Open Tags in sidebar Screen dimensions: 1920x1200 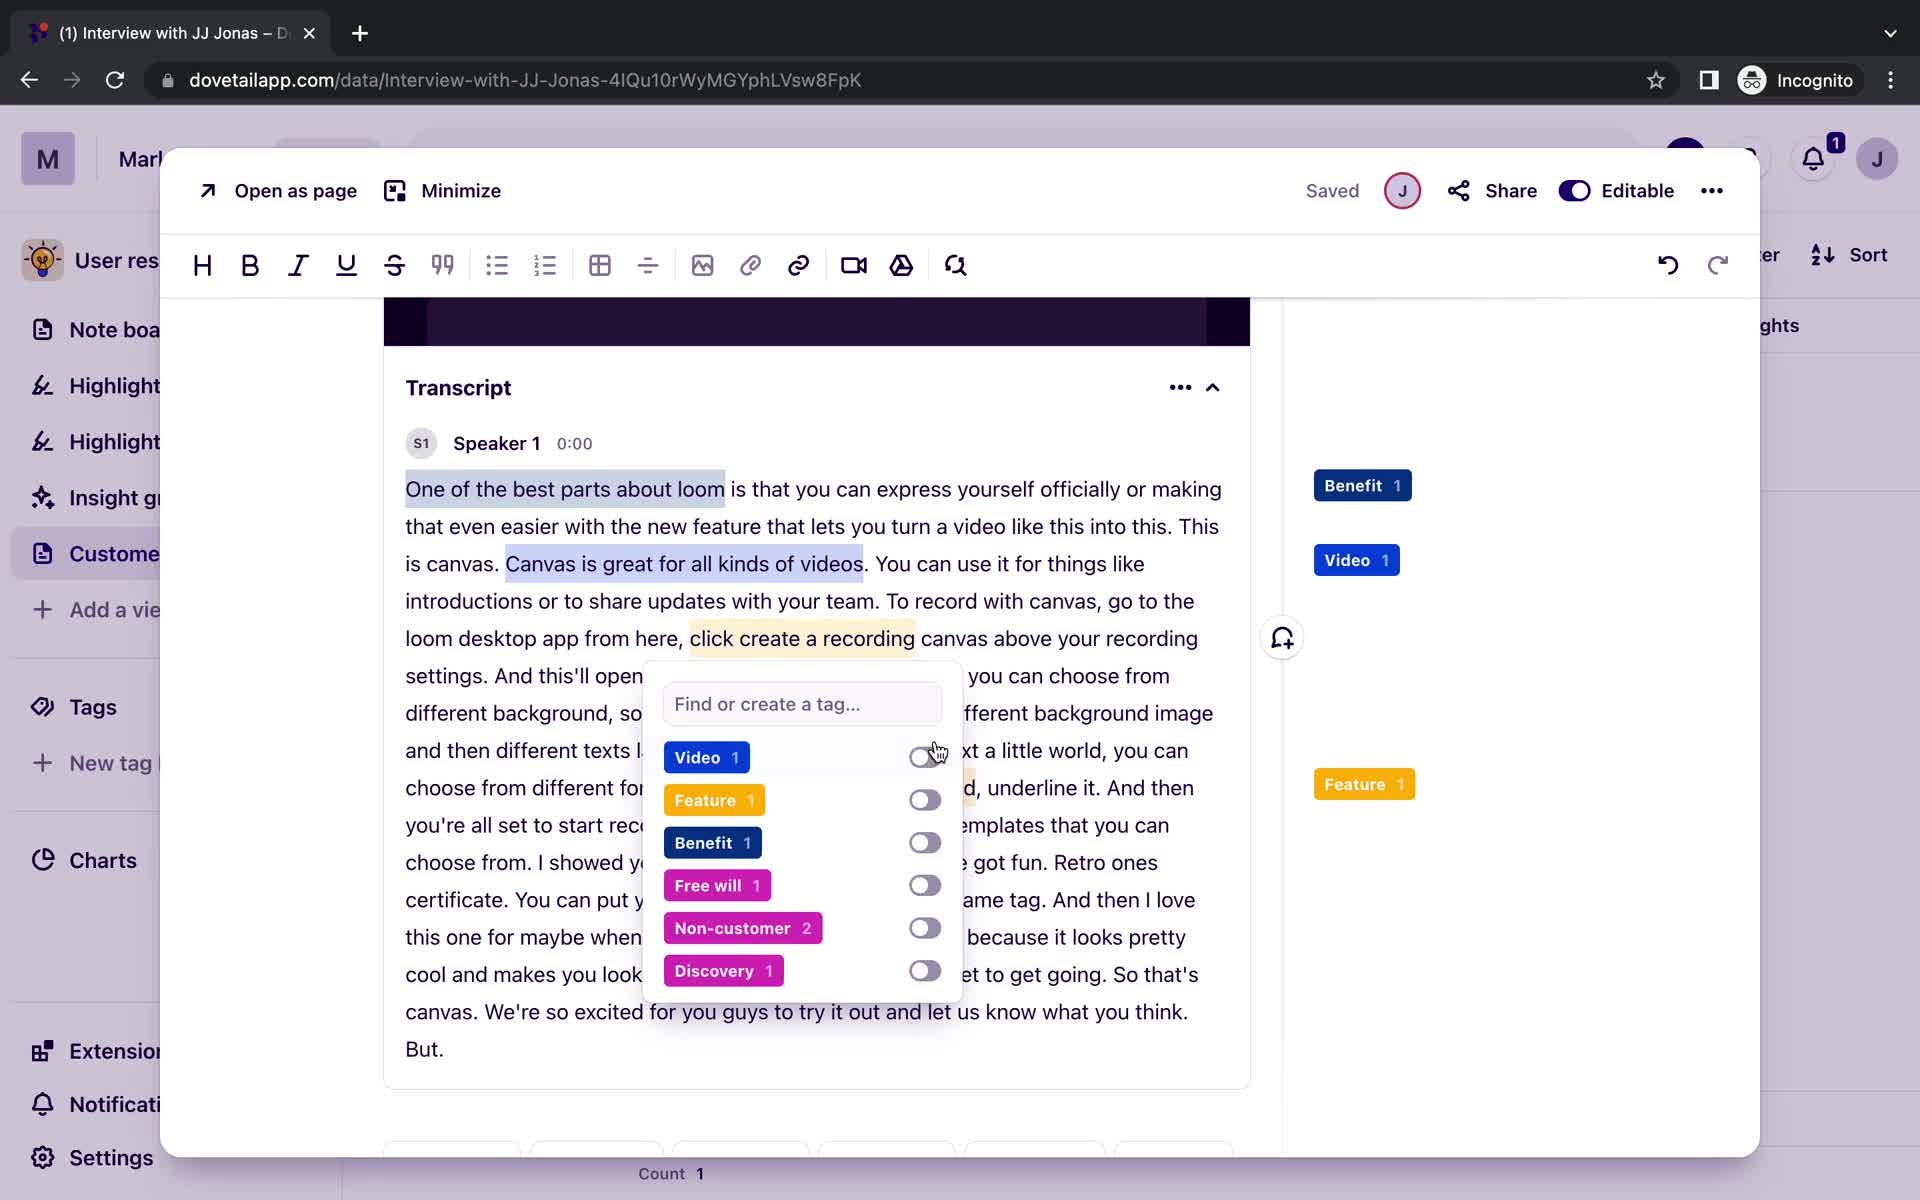tap(92, 707)
